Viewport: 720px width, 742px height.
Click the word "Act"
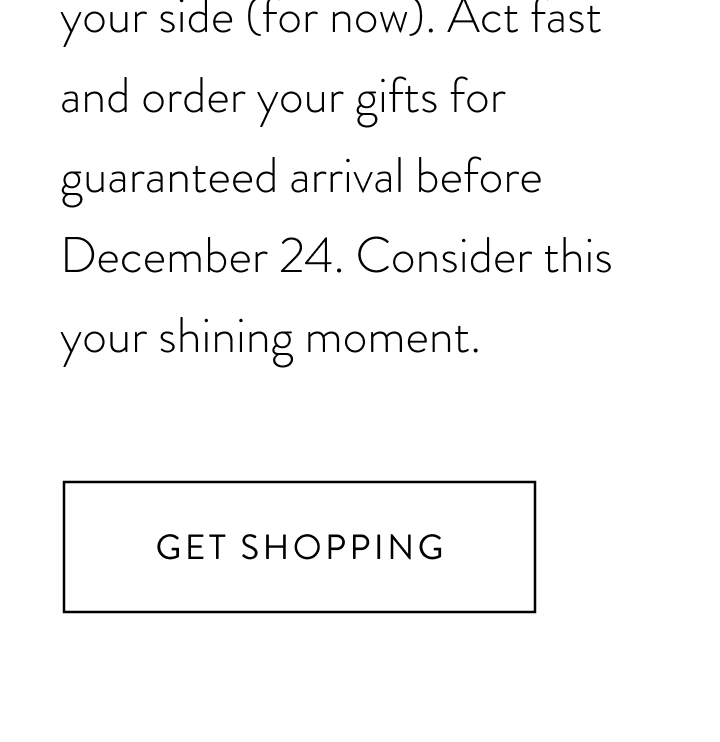pos(482,17)
